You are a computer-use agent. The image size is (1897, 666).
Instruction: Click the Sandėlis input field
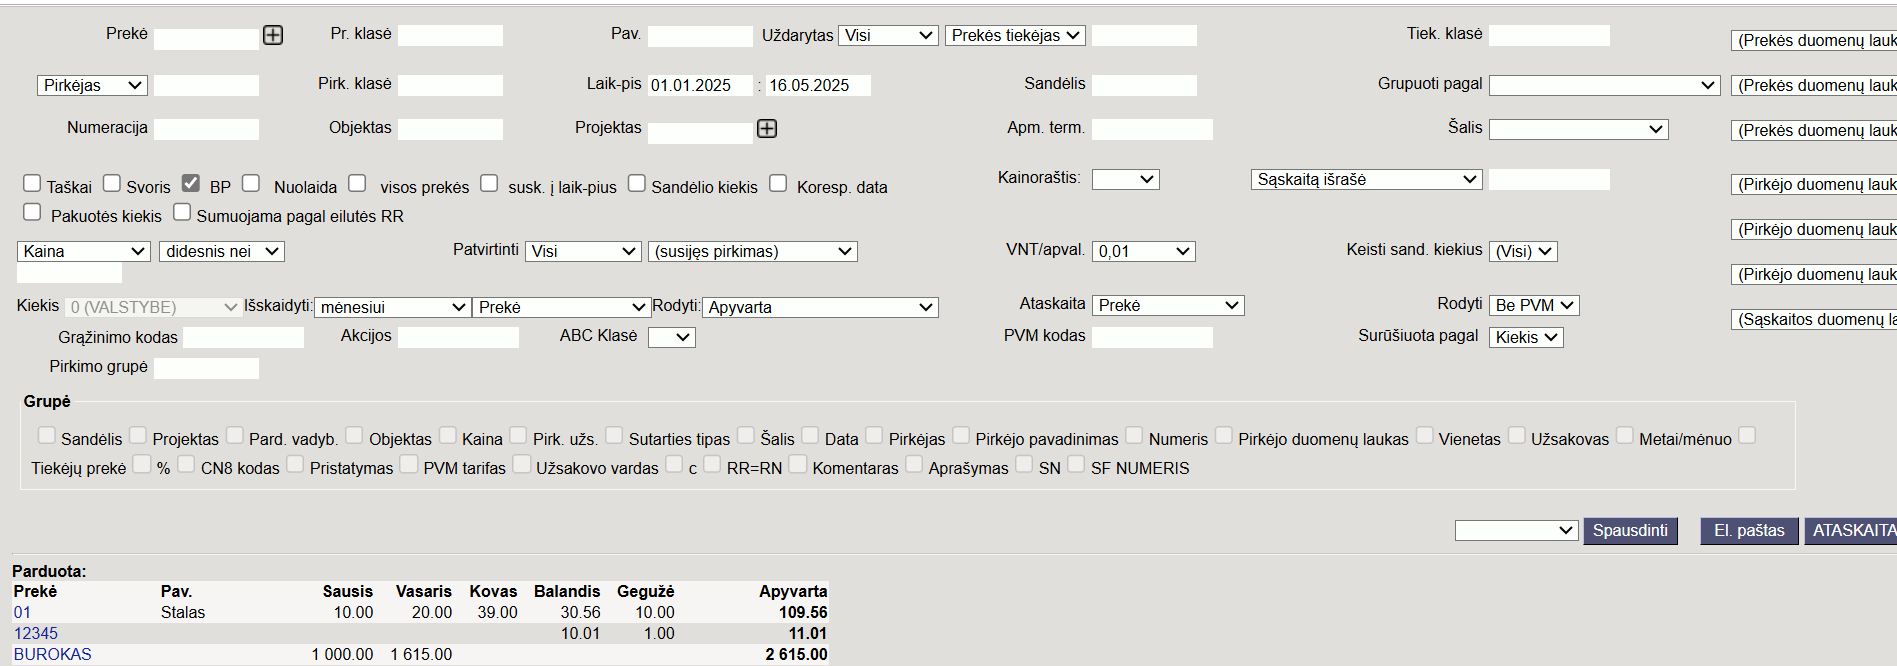pos(1143,86)
